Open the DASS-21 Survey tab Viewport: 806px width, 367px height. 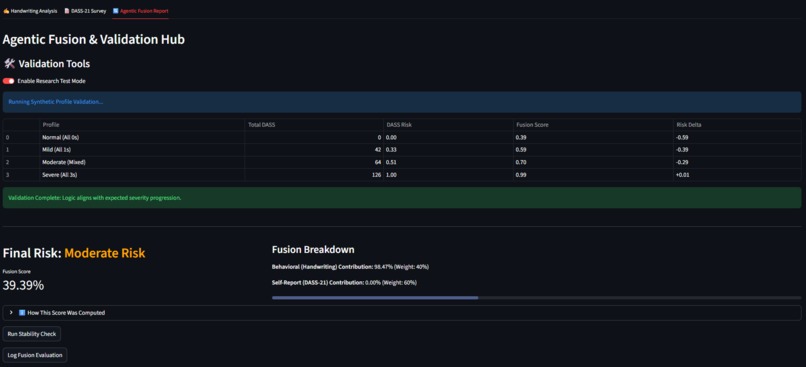coord(85,11)
